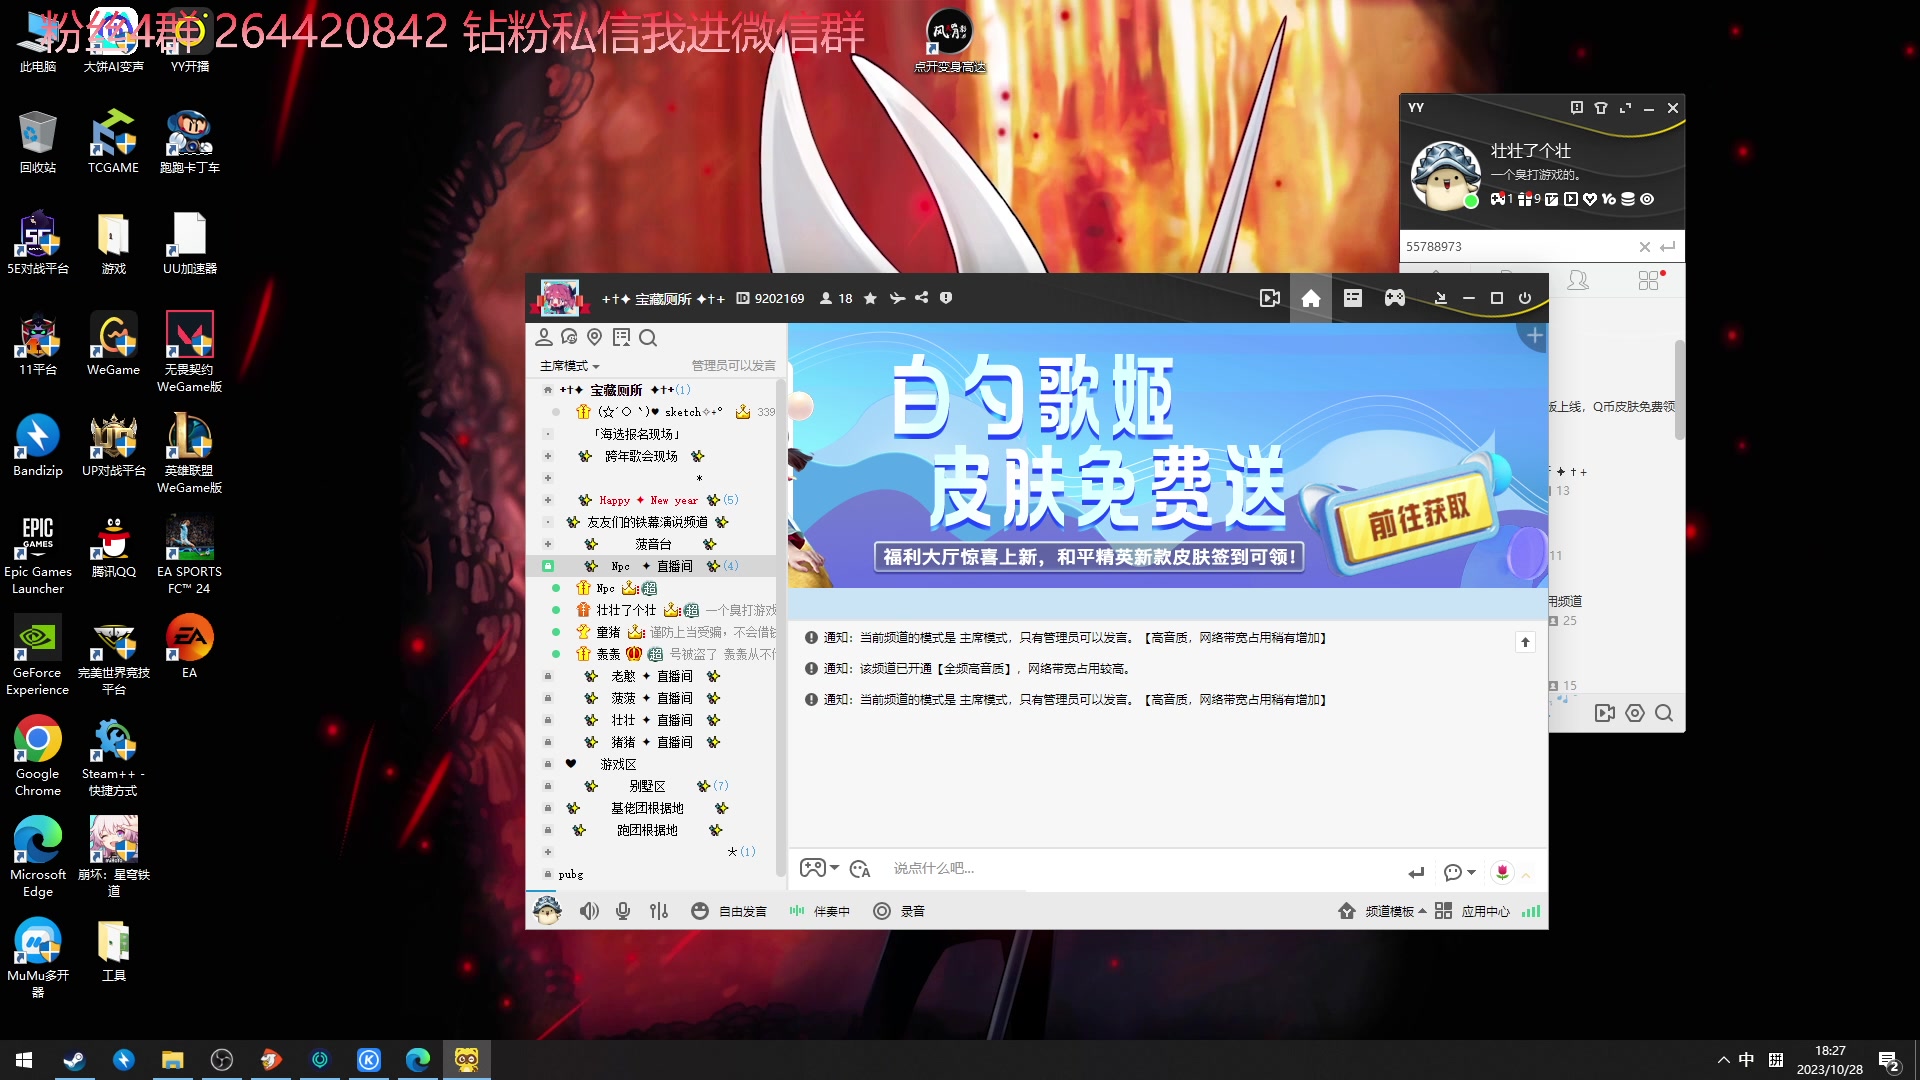
Task: Click the power icon in channel title bar
Action: pos(1525,298)
